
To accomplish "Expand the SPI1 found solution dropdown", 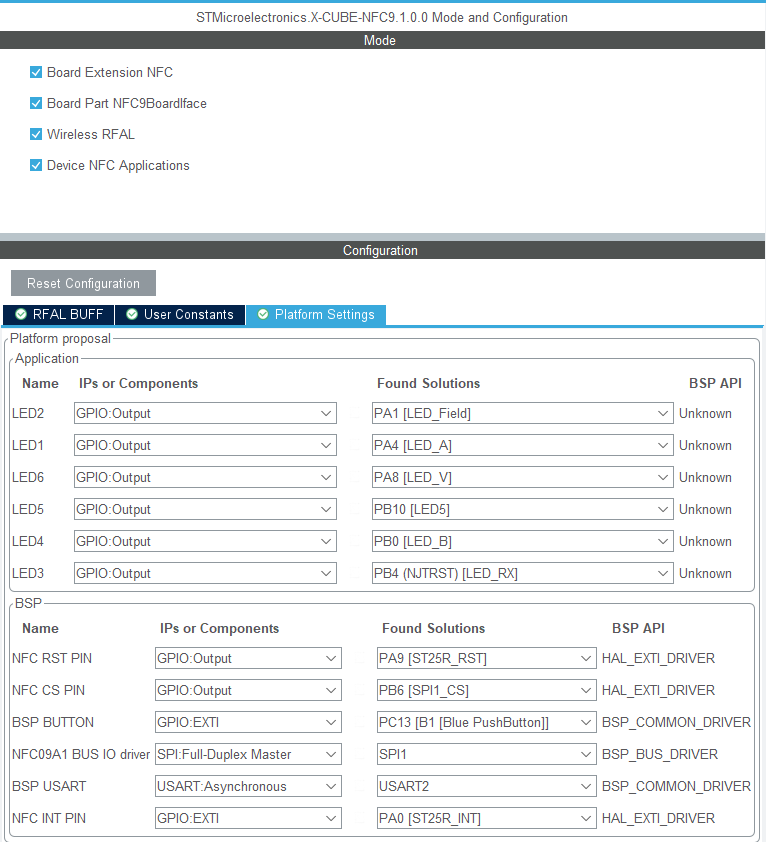I will click(487, 754).
